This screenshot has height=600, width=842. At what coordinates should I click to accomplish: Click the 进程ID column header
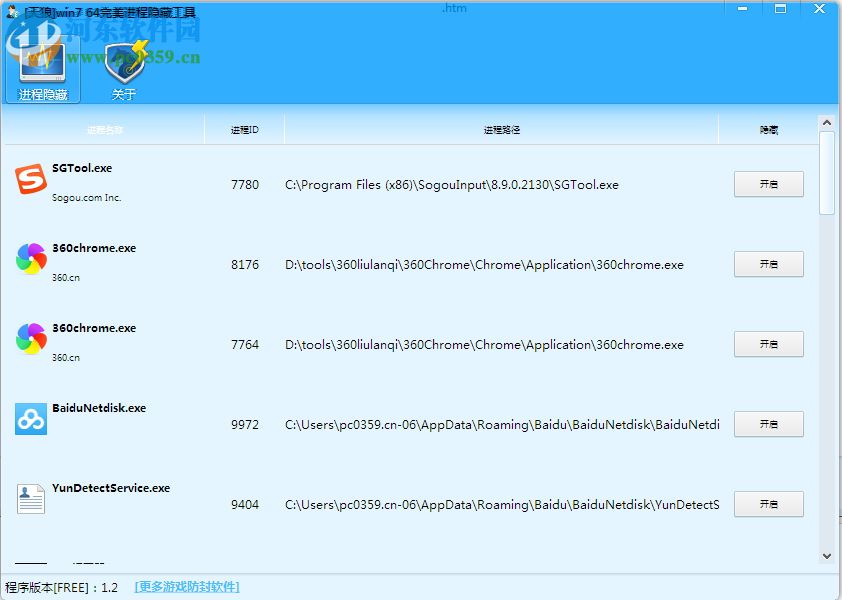point(245,130)
